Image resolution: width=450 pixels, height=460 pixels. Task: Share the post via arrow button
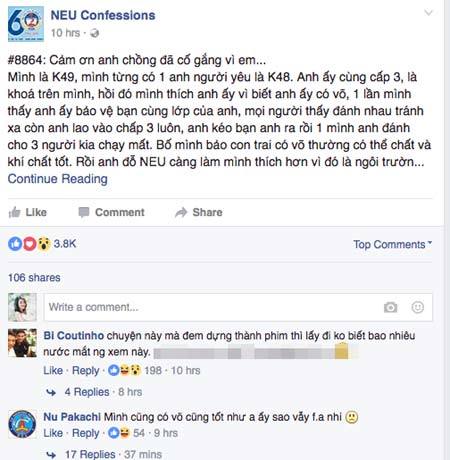tap(199, 212)
